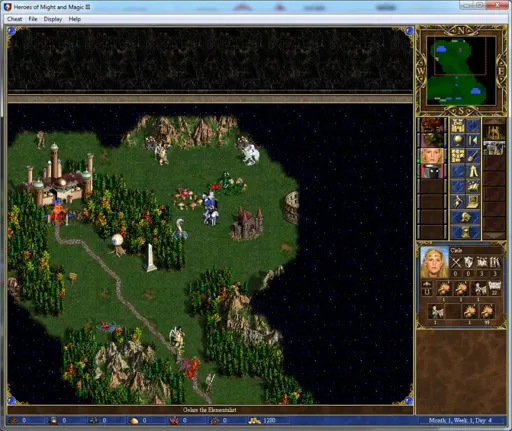
Task: End turn with the hourglass icon
Action: [x=466, y=232]
